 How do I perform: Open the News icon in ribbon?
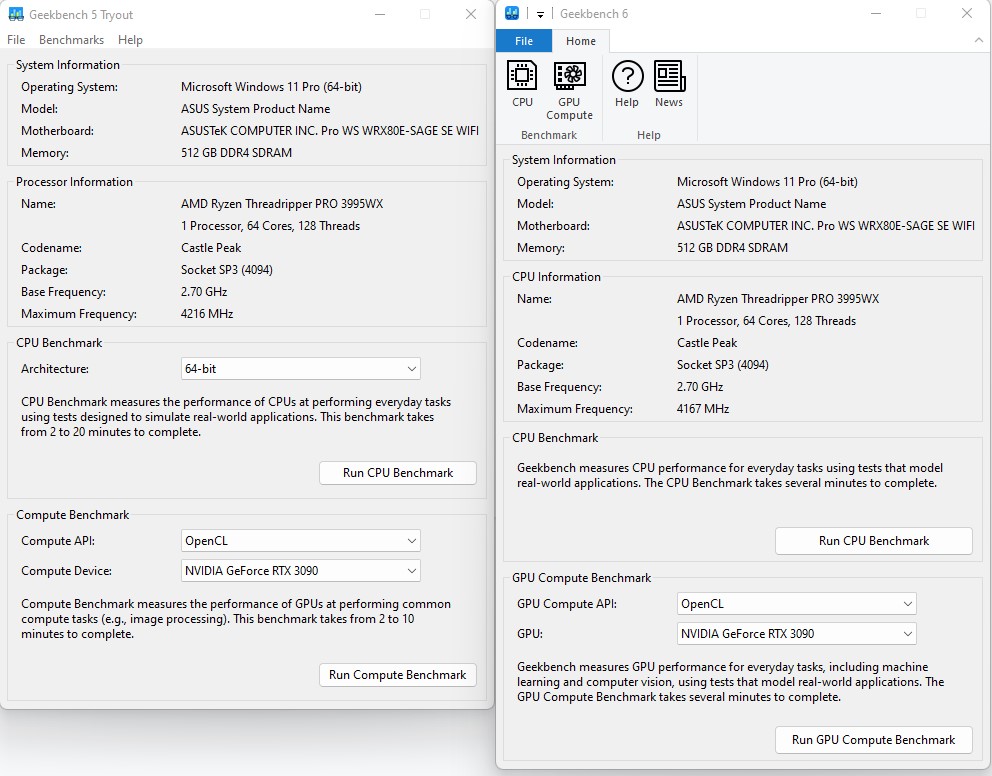pos(669,84)
